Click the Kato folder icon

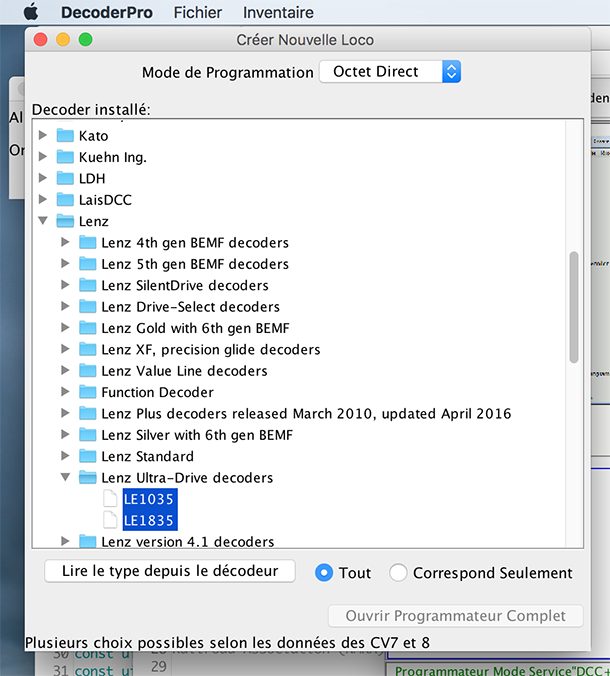(65, 135)
